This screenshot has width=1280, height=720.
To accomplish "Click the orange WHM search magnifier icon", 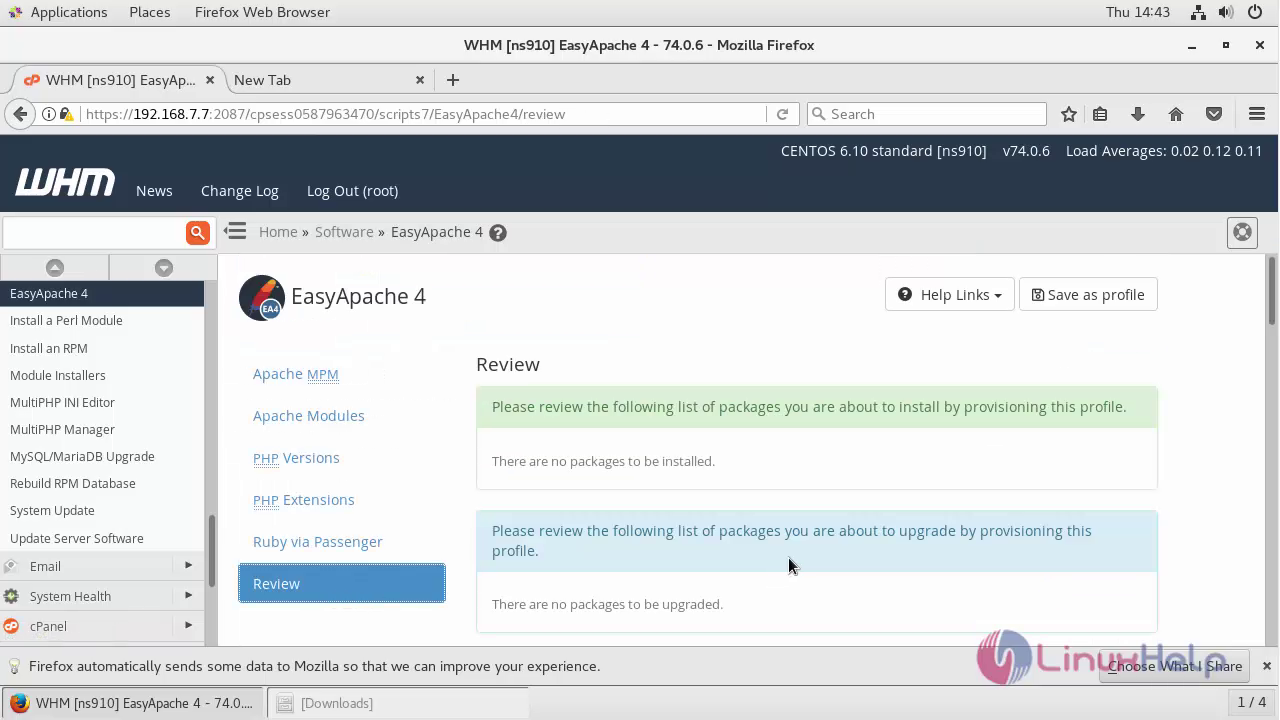I will pyautogui.click(x=197, y=232).
